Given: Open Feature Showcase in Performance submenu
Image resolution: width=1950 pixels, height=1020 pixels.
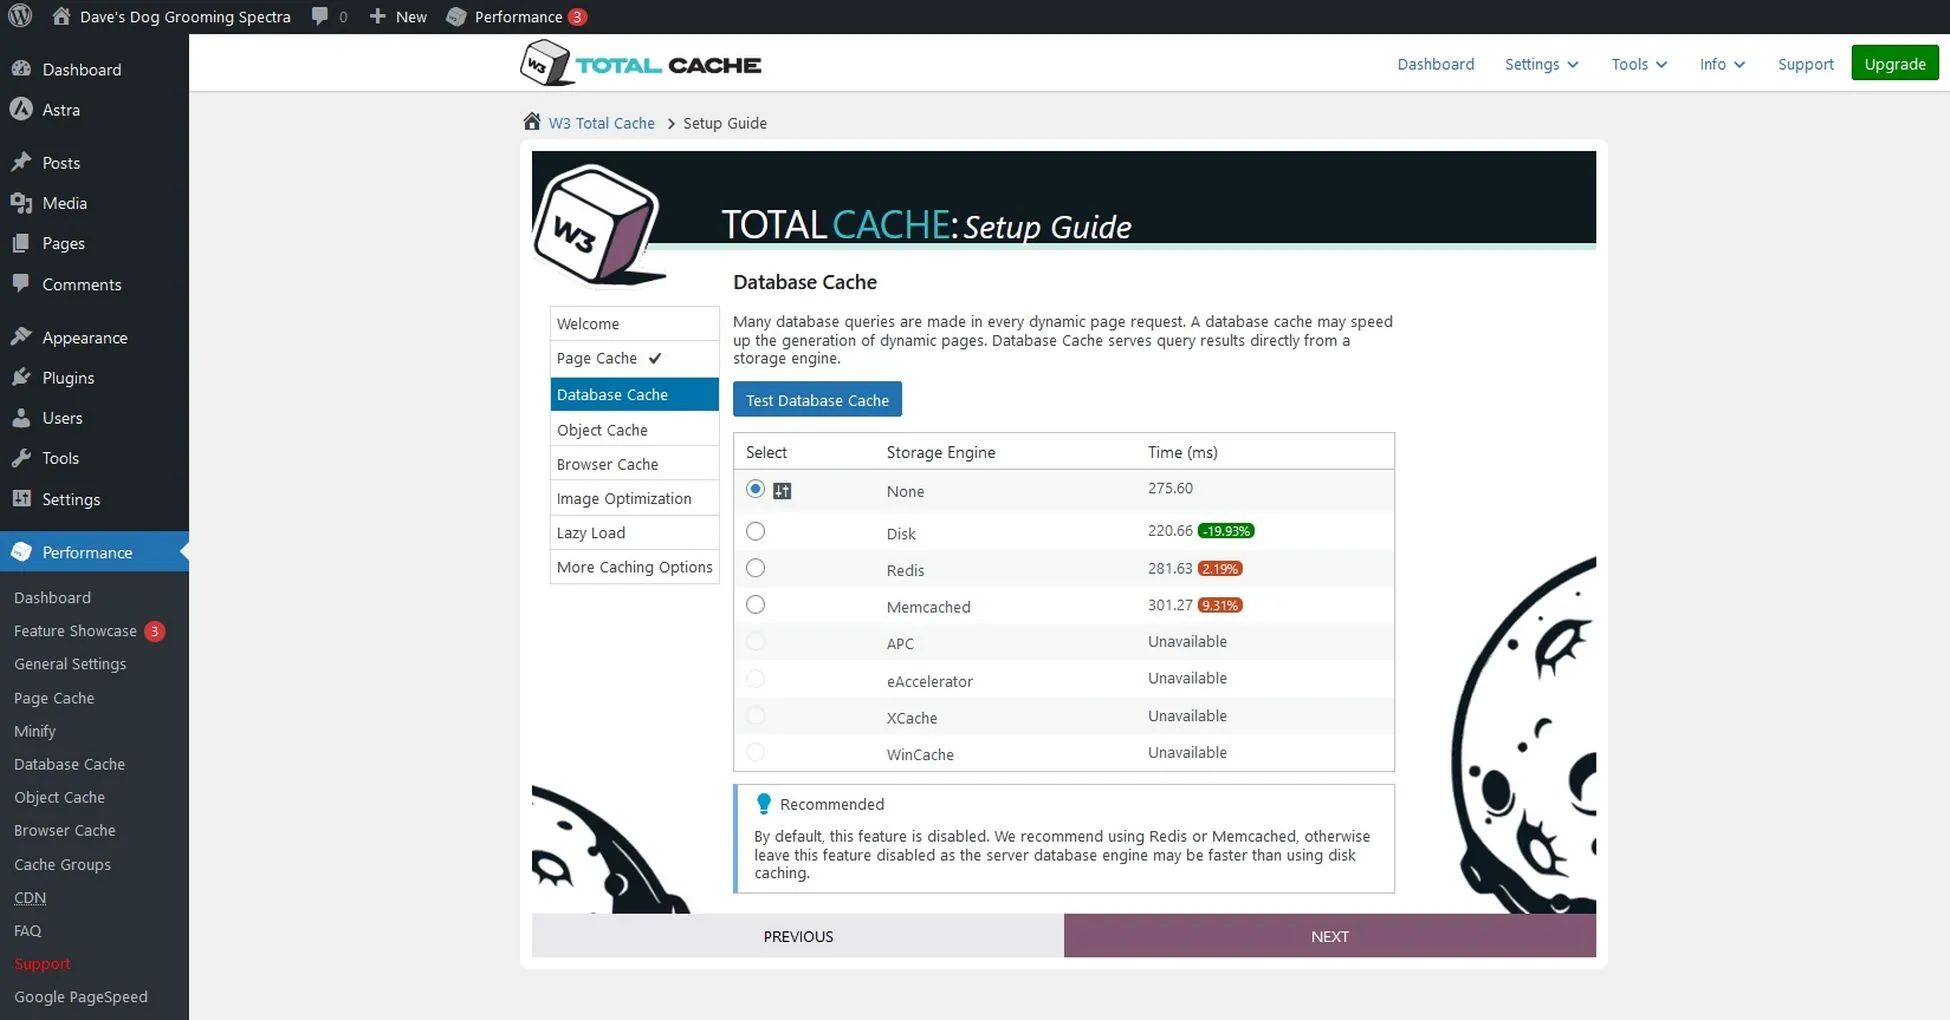Looking at the screenshot, I should (x=75, y=631).
